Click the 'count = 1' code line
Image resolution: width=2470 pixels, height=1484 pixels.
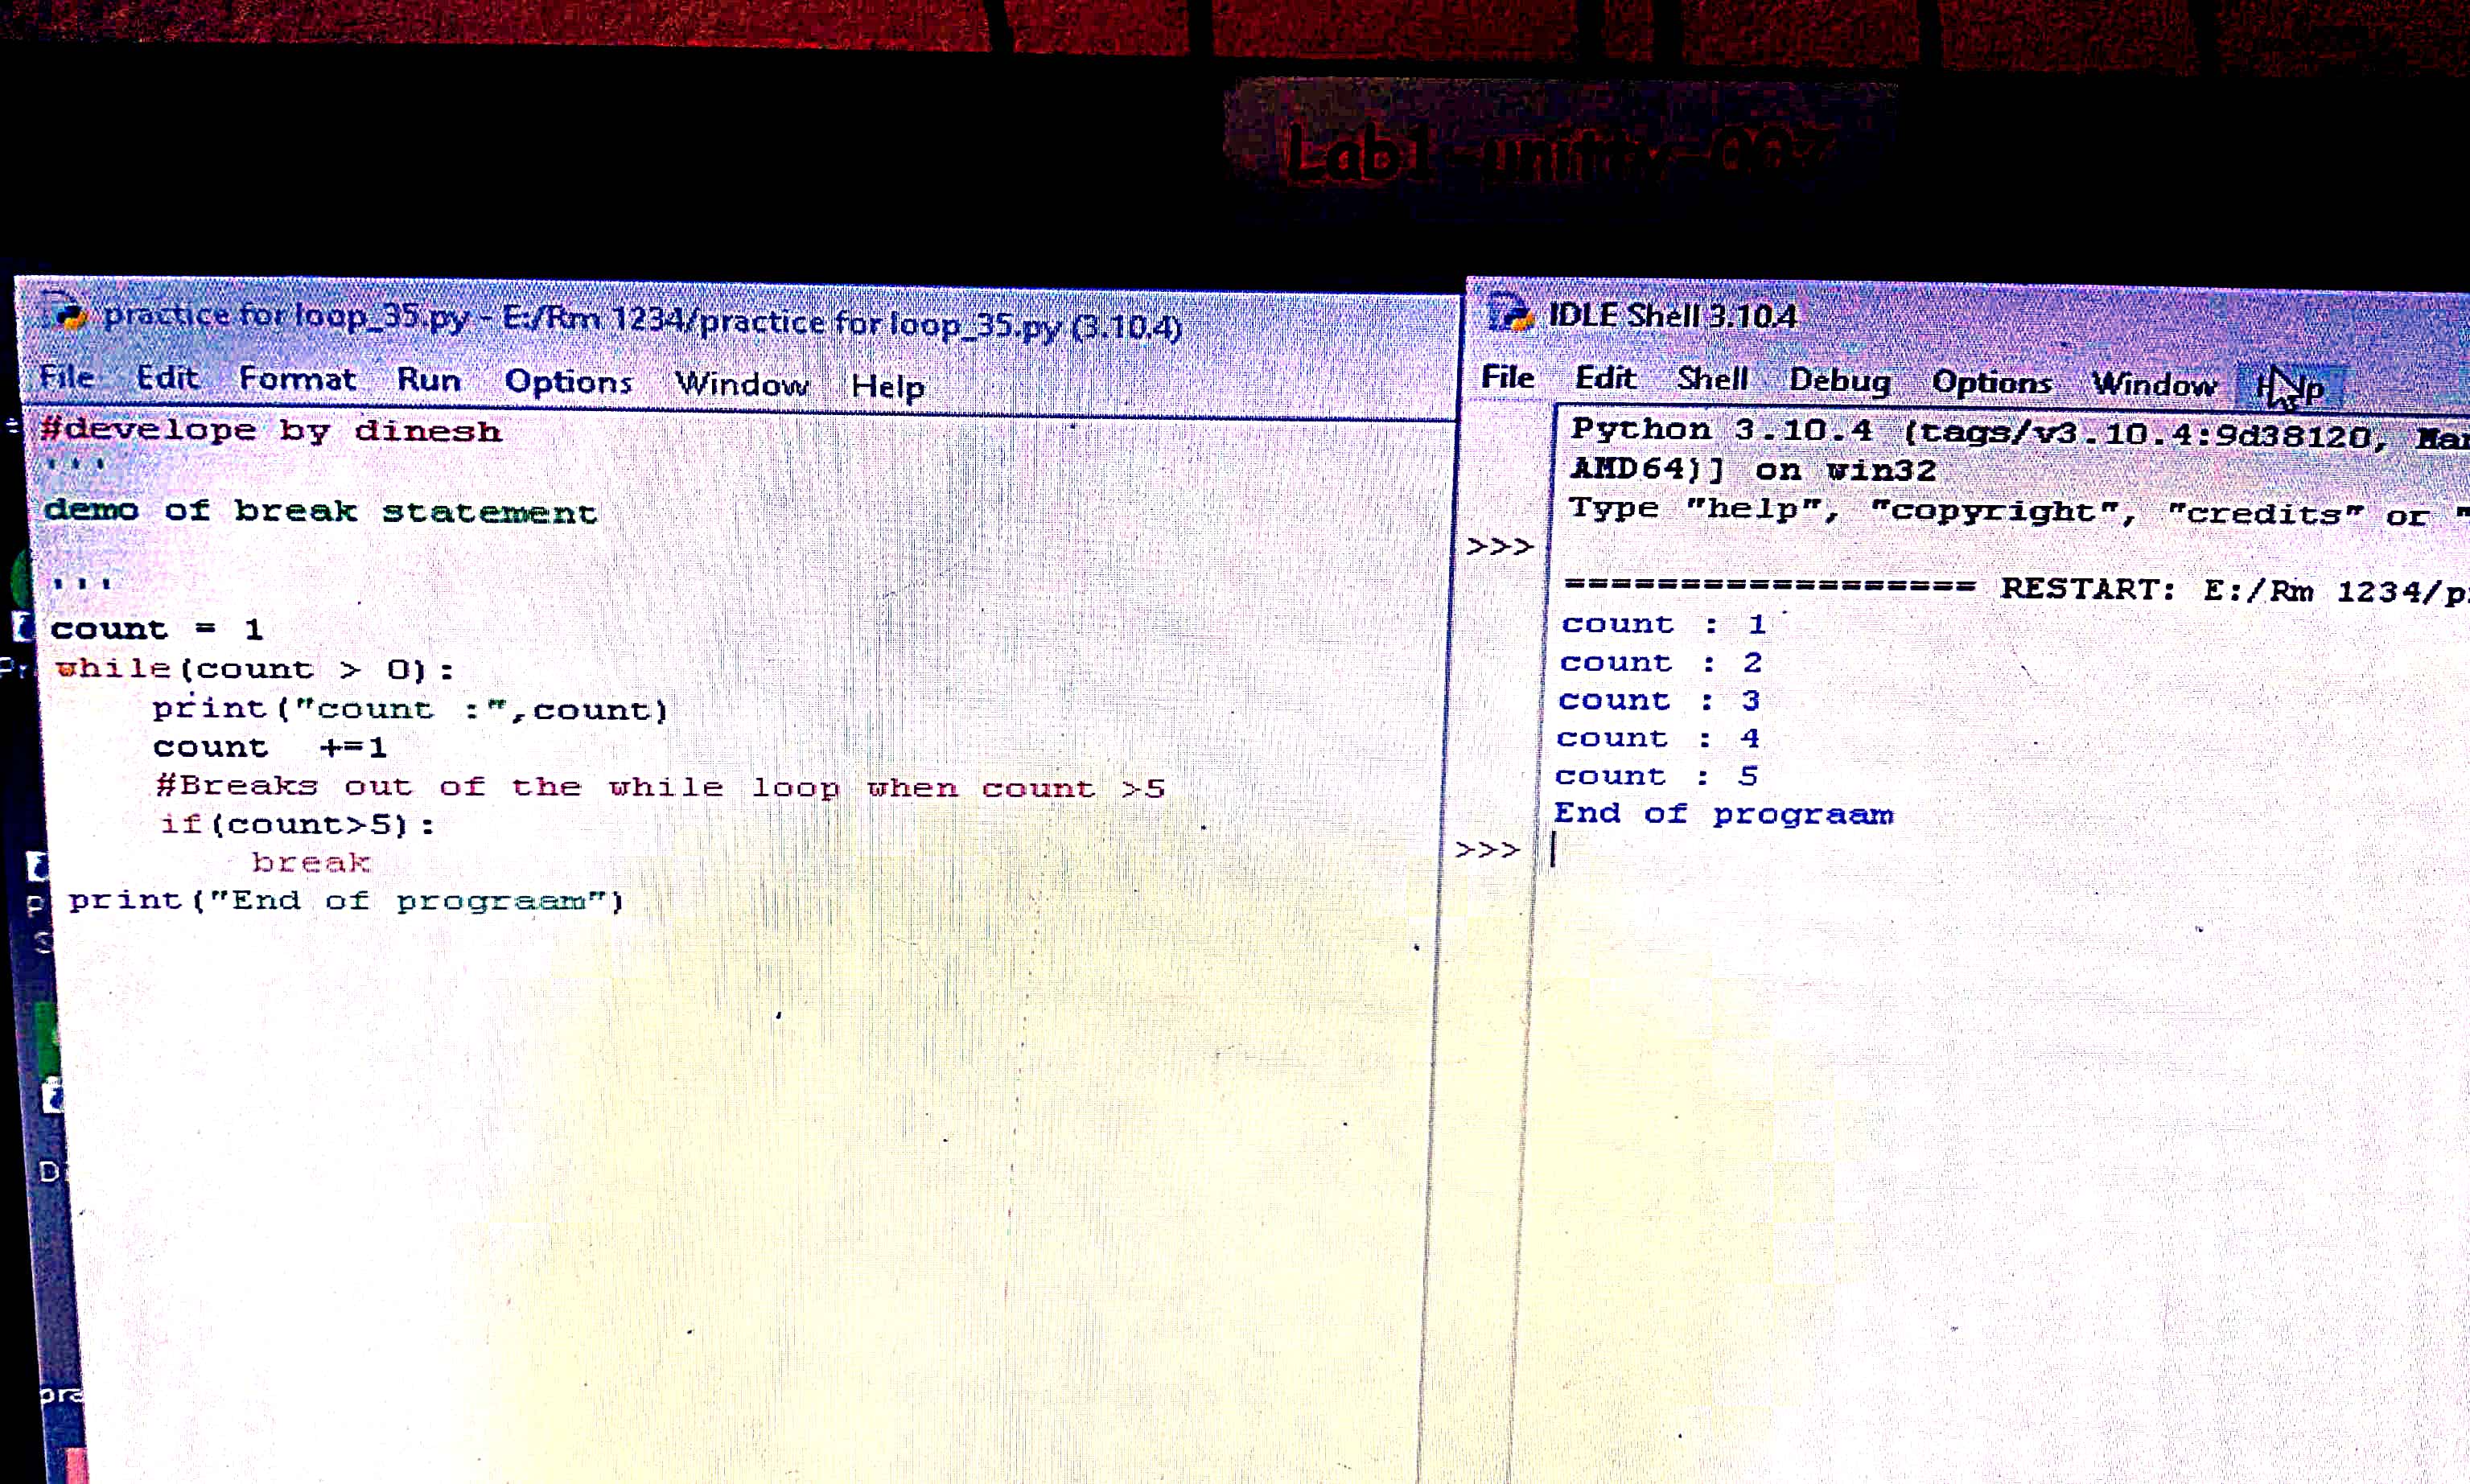click(x=156, y=629)
